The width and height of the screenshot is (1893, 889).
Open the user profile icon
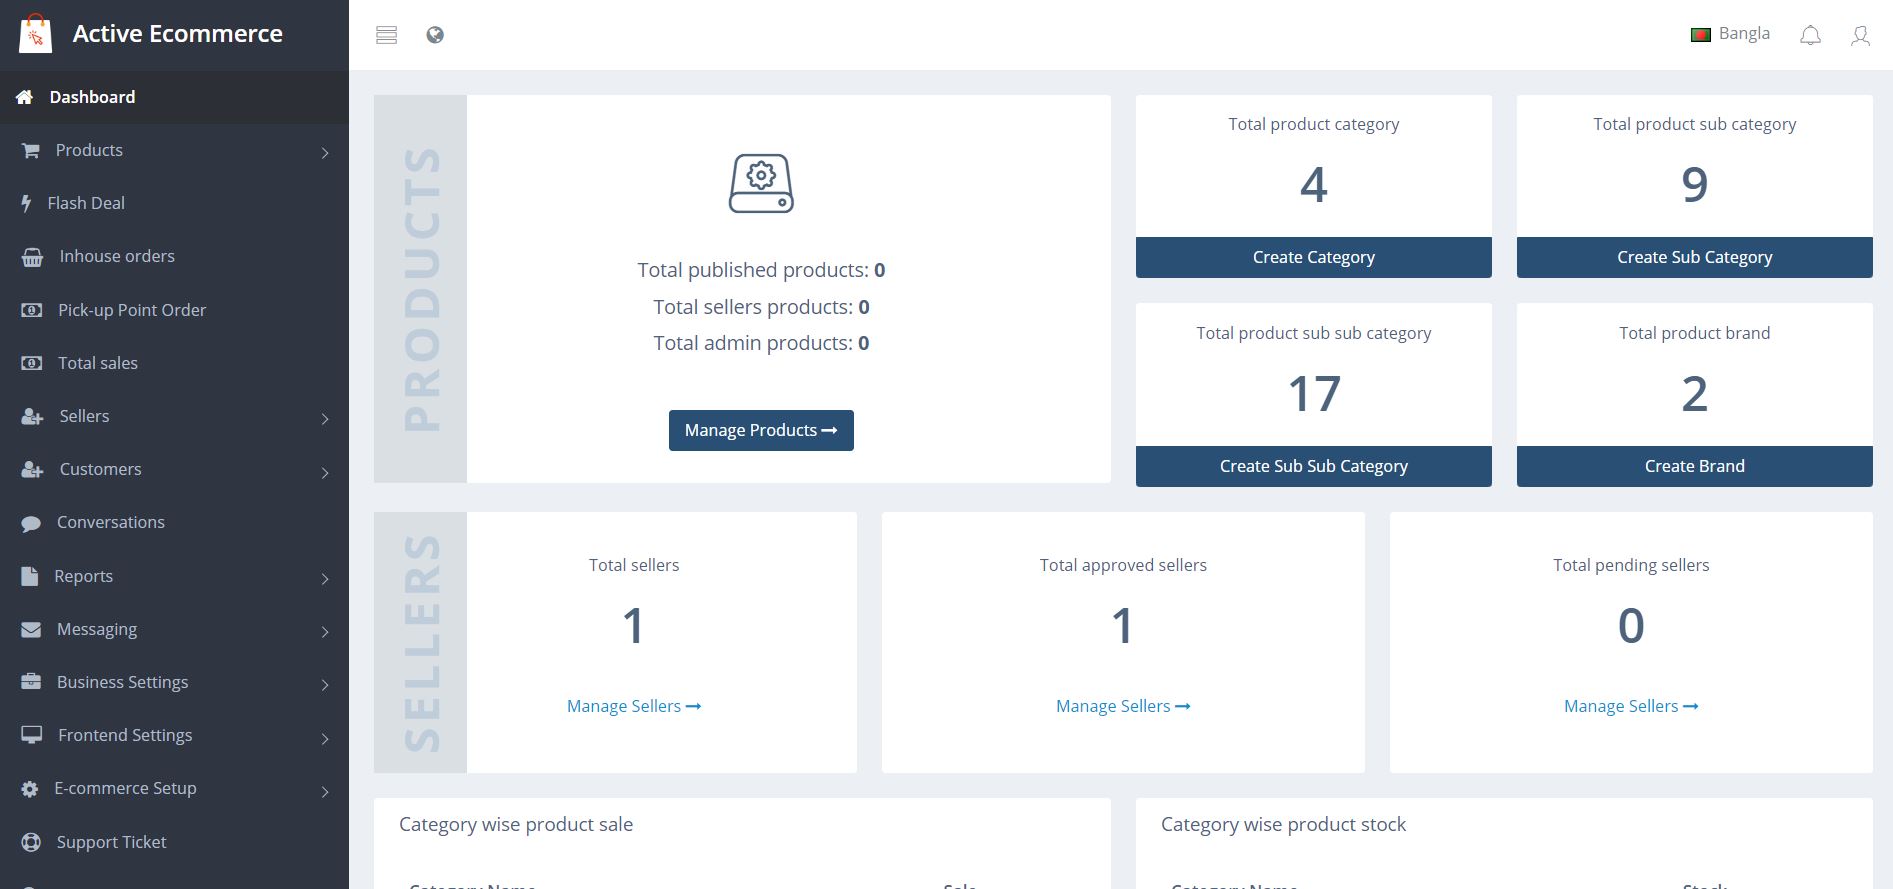tap(1860, 36)
